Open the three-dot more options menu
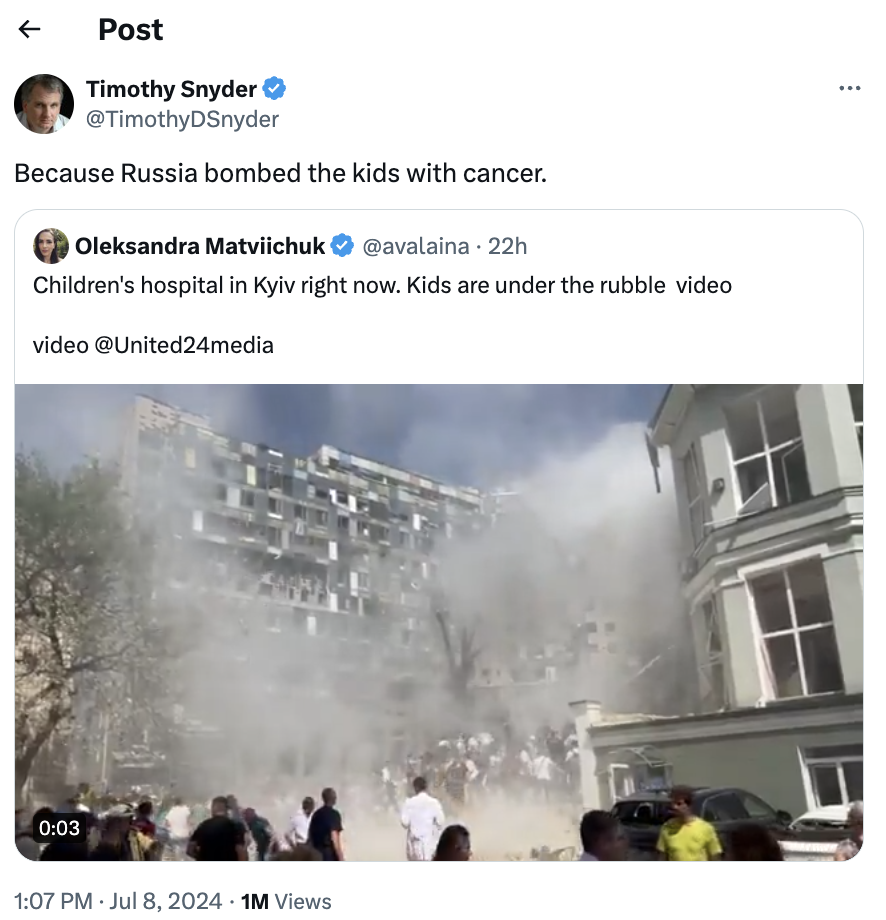The width and height of the screenshot is (886, 920). point(849,89)
